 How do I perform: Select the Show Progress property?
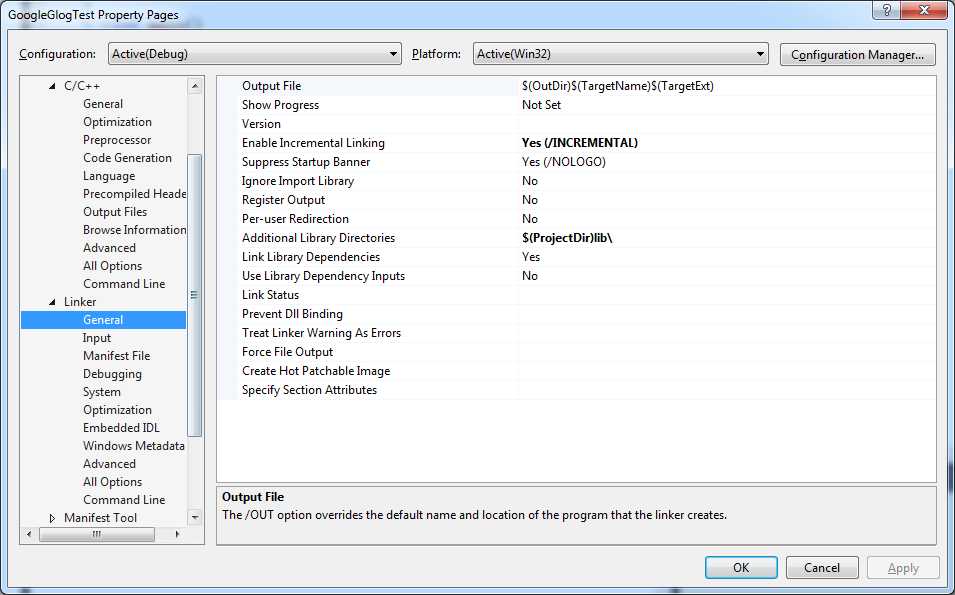(280, 105)
